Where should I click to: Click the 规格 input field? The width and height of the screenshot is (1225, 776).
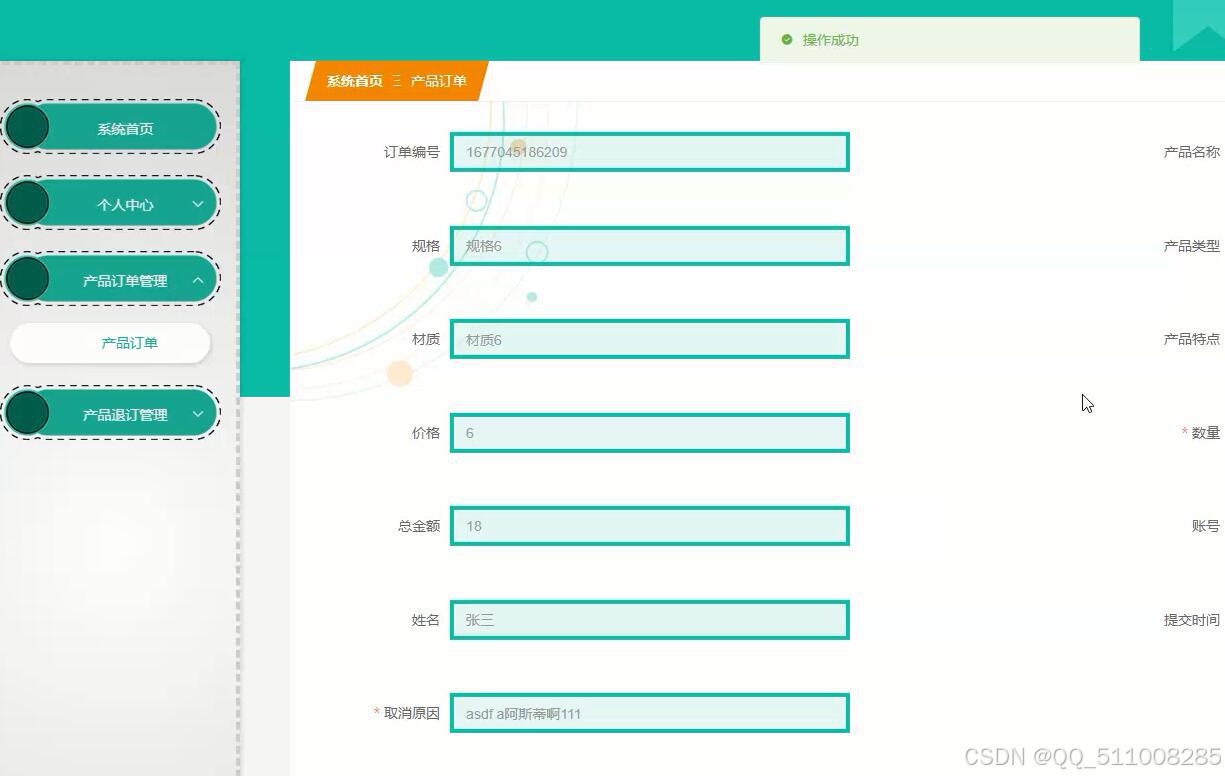coord(650,246)
